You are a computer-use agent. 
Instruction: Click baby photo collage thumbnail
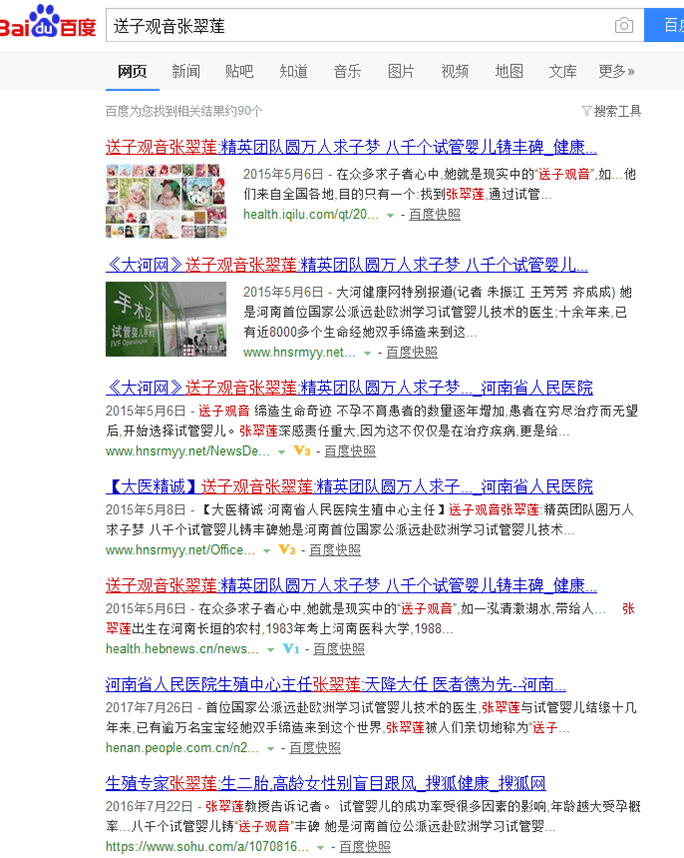click(x=166, y=201)
